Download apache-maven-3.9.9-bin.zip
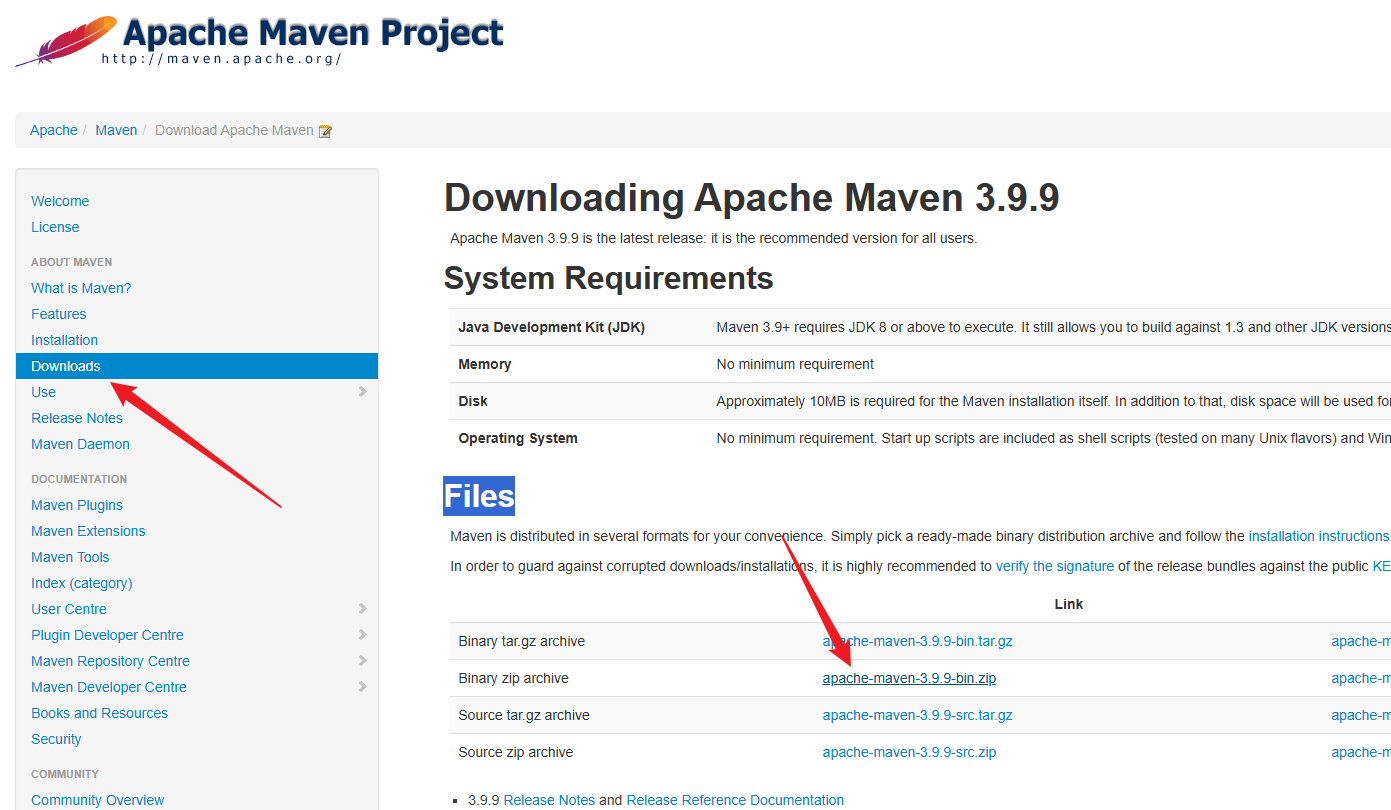 pos(909,678)
